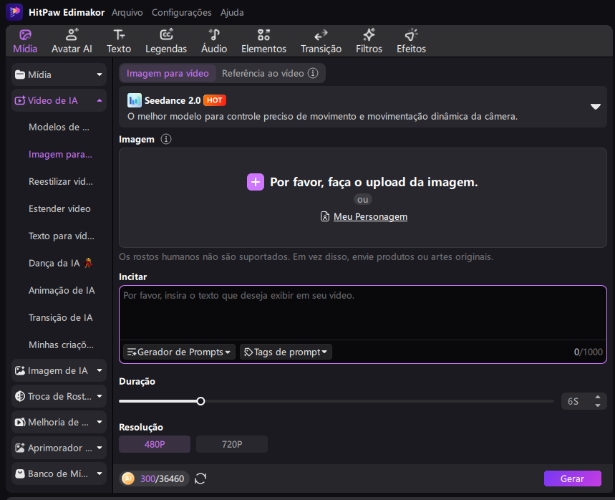This screenshot has width=615, height=500.
Task: Expand the Mídia sidebar dropdown
Action: (x=99, y=75)
